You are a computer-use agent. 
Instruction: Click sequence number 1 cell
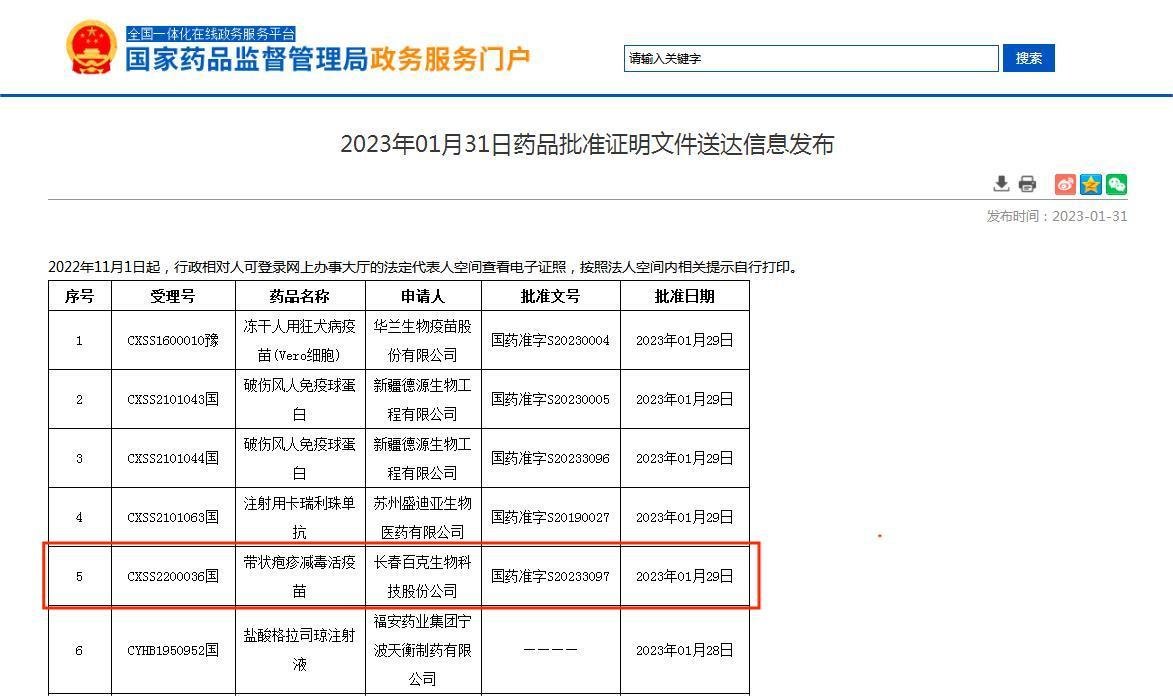(x=79, y=341)
